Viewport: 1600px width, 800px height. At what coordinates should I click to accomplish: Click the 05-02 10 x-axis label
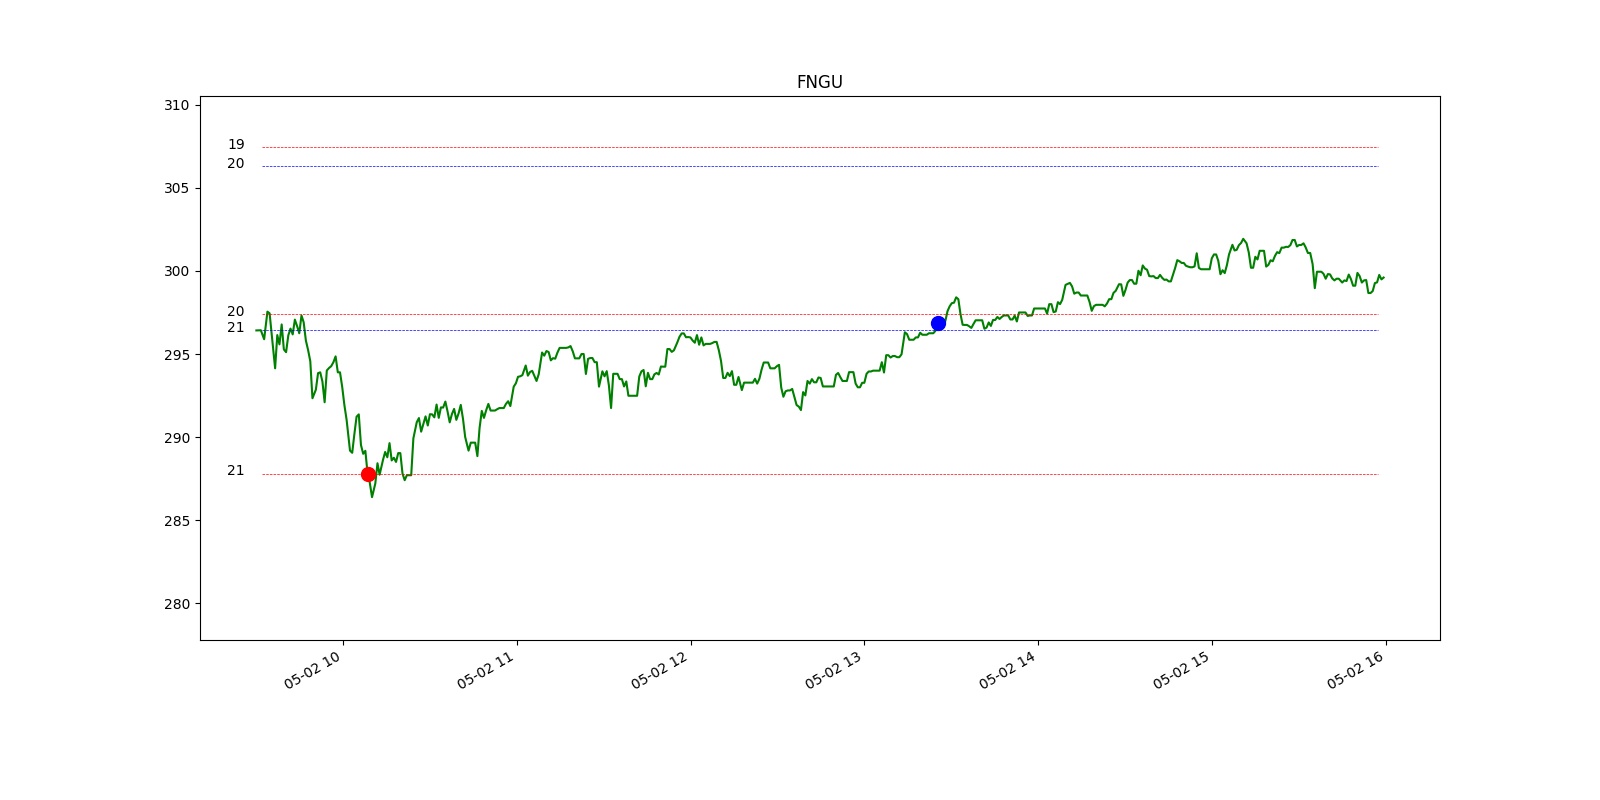click(x=313, y=669)
